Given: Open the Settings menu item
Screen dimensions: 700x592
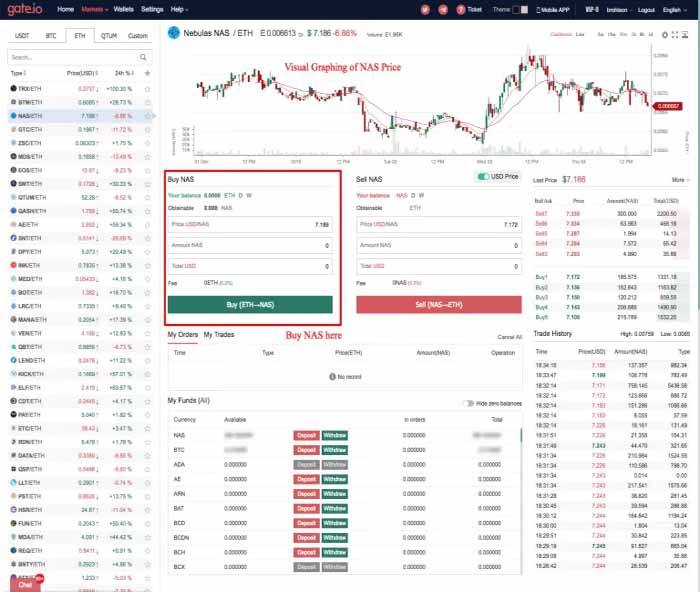Looking at the screenshot, I should (152, 9).
